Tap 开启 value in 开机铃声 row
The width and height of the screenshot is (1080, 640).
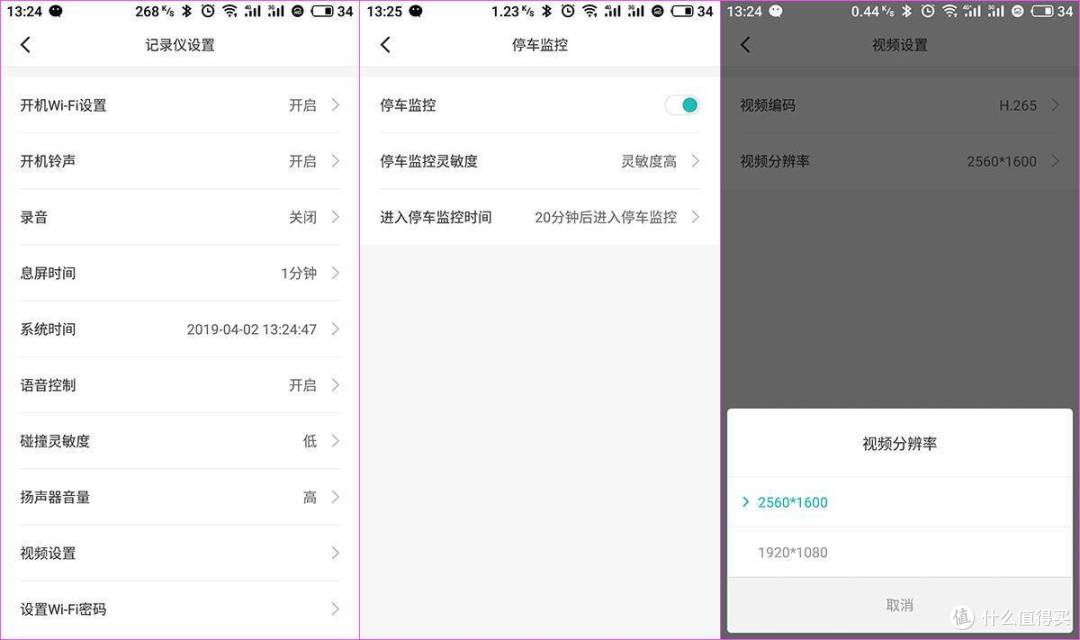302,161
